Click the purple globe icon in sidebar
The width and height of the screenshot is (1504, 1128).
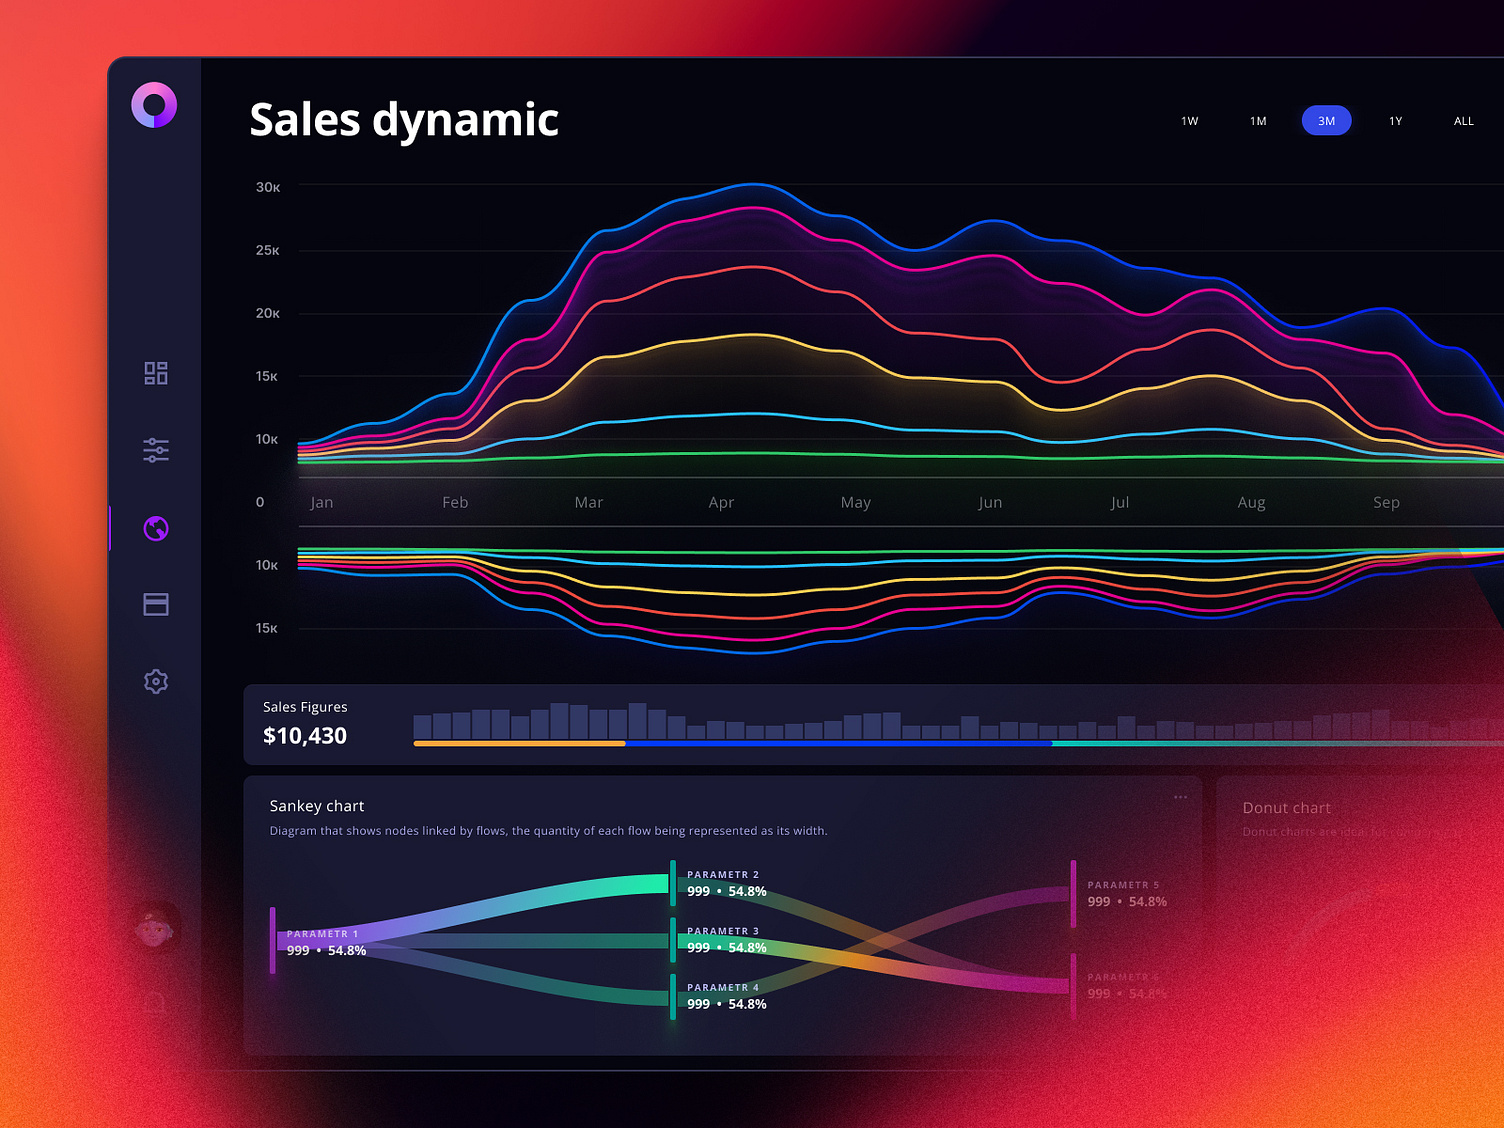tap(155, 529)
